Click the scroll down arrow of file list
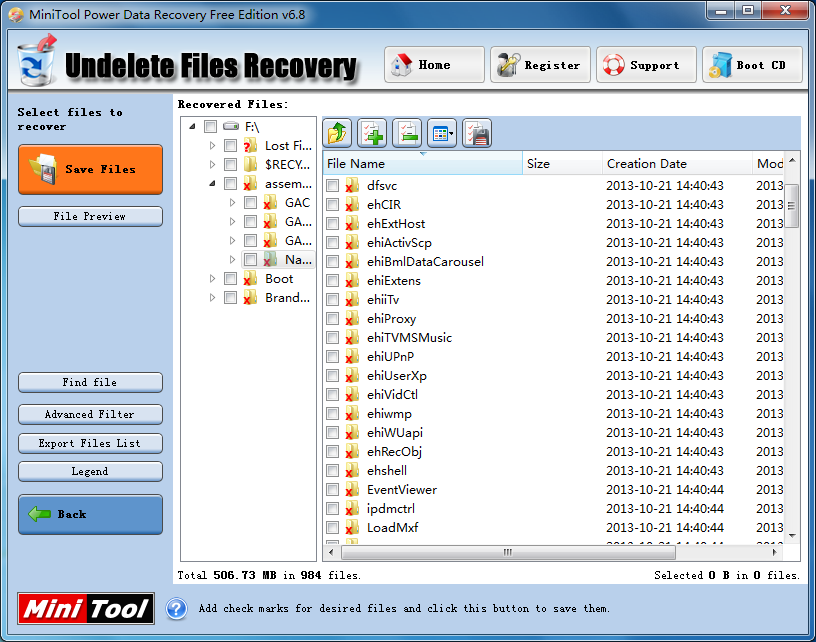 pyautogui.click(x=792, y=535)
